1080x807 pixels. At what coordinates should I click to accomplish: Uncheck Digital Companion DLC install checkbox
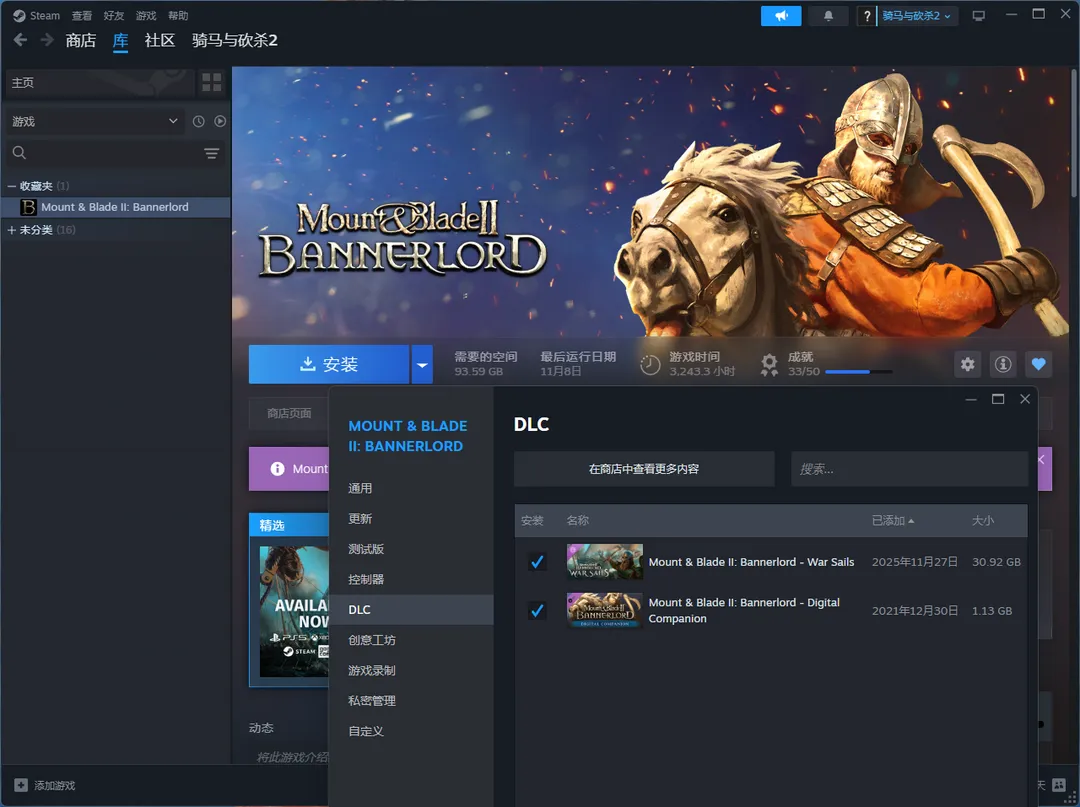[x=537, y=610]
